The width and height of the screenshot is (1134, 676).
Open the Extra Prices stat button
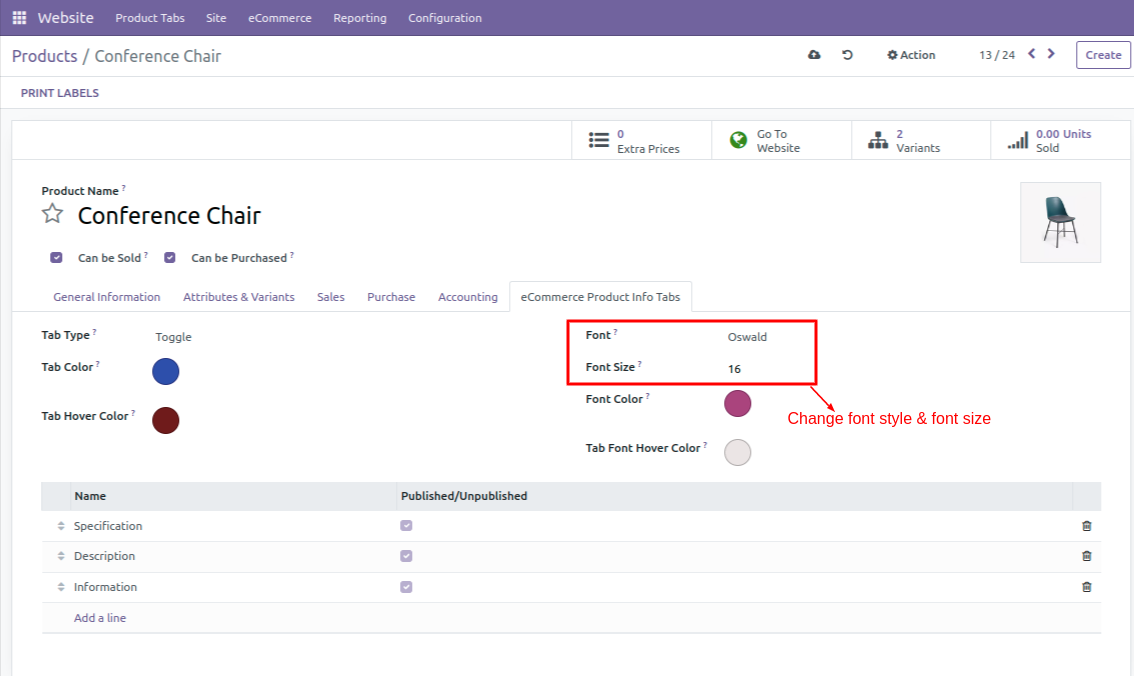point(641,140)
